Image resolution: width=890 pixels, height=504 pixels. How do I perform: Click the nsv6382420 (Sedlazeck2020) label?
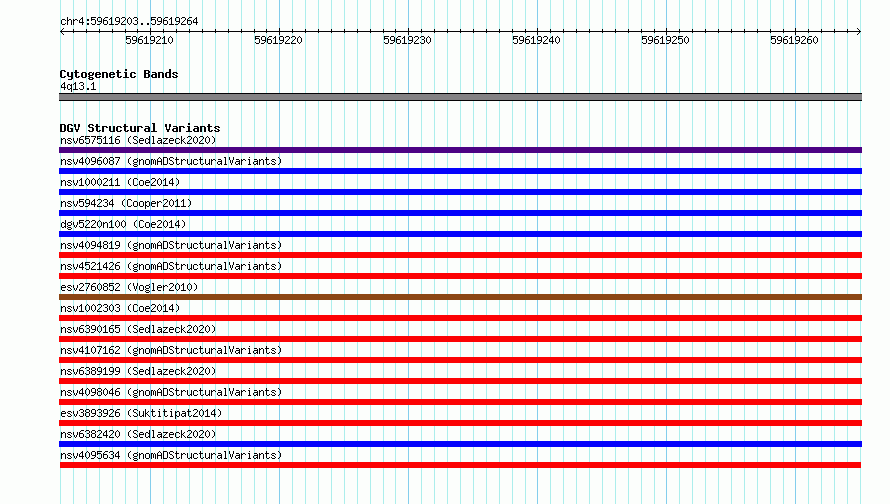(138, 434)
